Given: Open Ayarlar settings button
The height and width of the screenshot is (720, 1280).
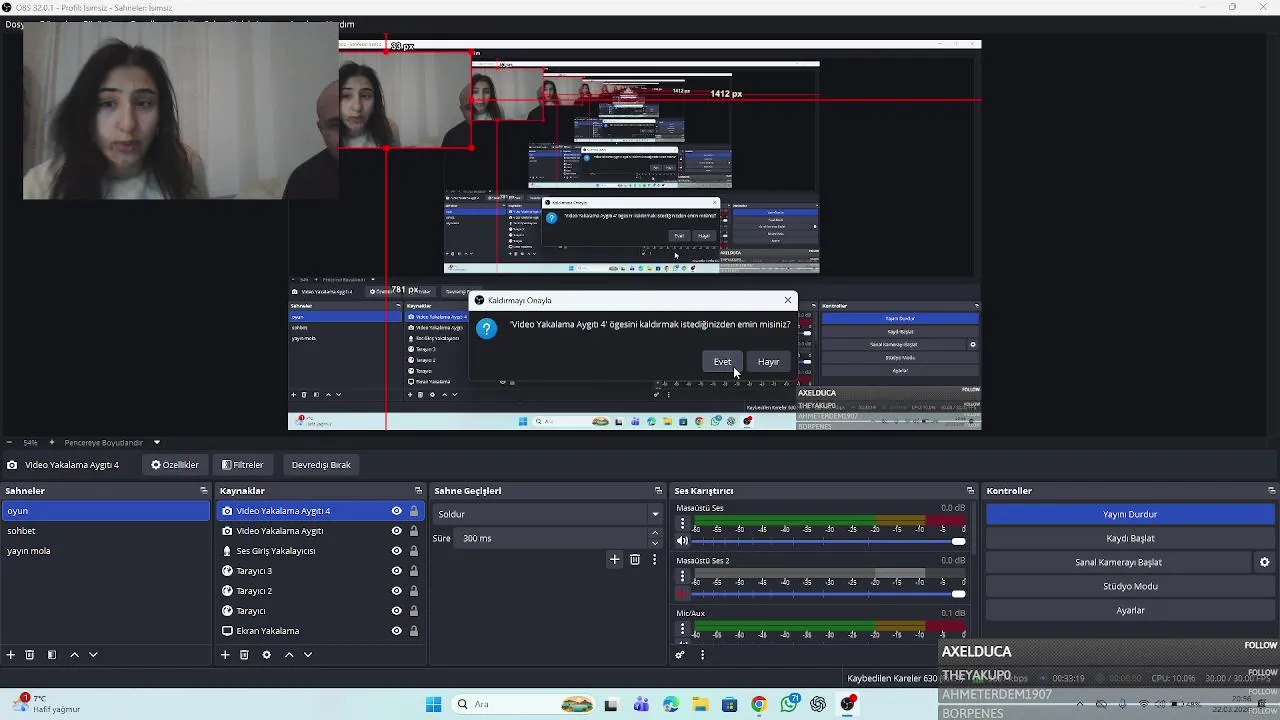Looking at the screenshot, I should point(1130,610).
